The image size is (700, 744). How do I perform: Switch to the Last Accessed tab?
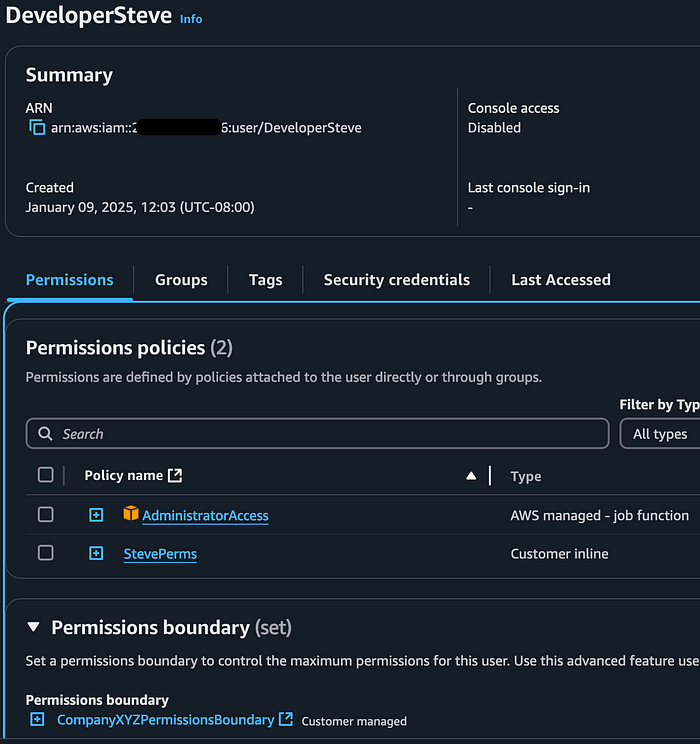(560, 280)
